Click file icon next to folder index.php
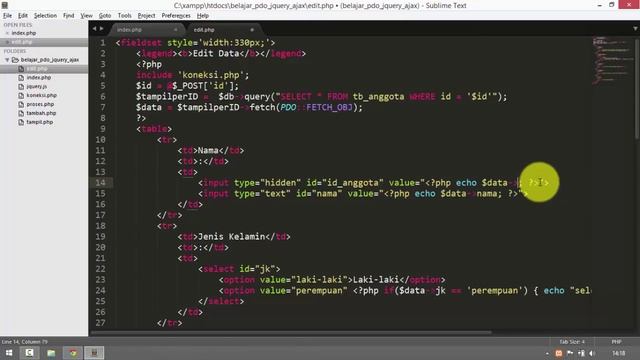640x360 pixels. coord(21,78)
